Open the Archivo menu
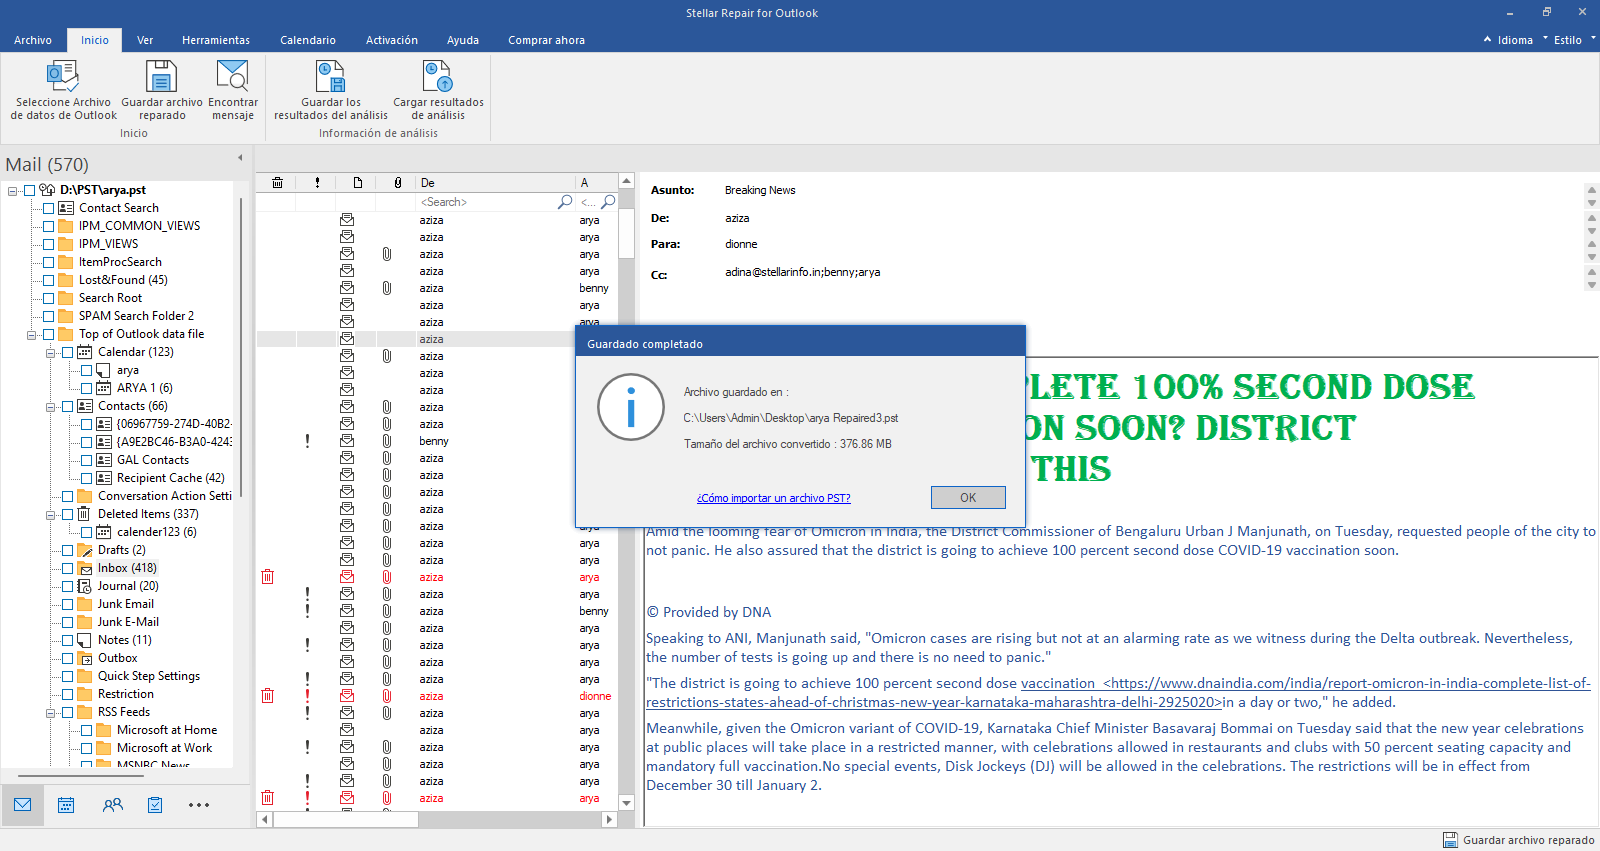The width and height of the screenshot is (1600, 851). pos(33,40)
